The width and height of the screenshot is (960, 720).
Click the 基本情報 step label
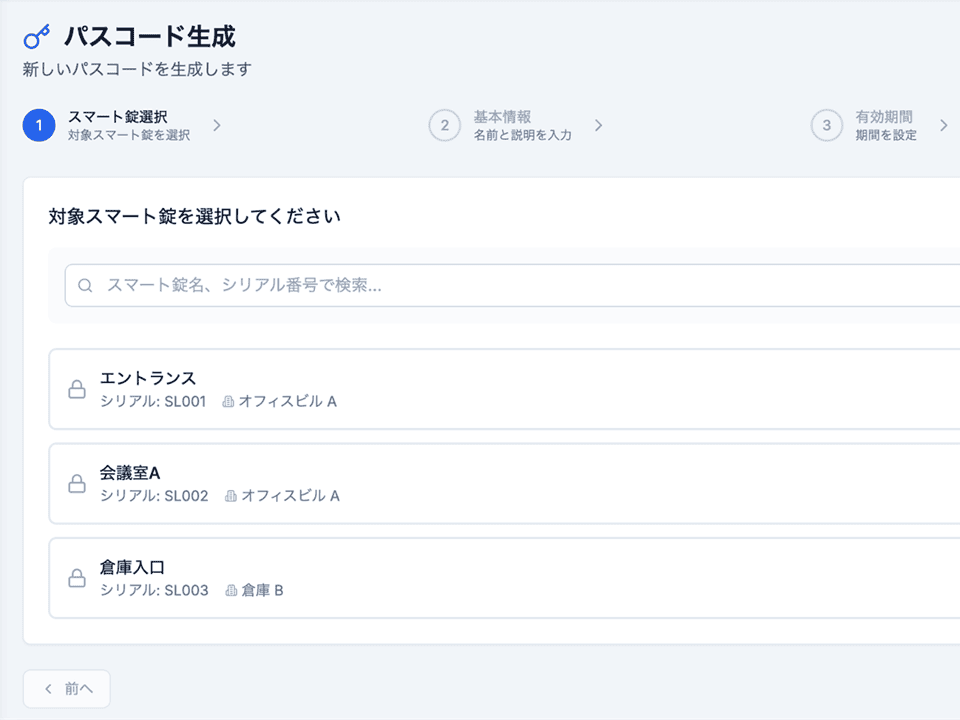(502, 118)
